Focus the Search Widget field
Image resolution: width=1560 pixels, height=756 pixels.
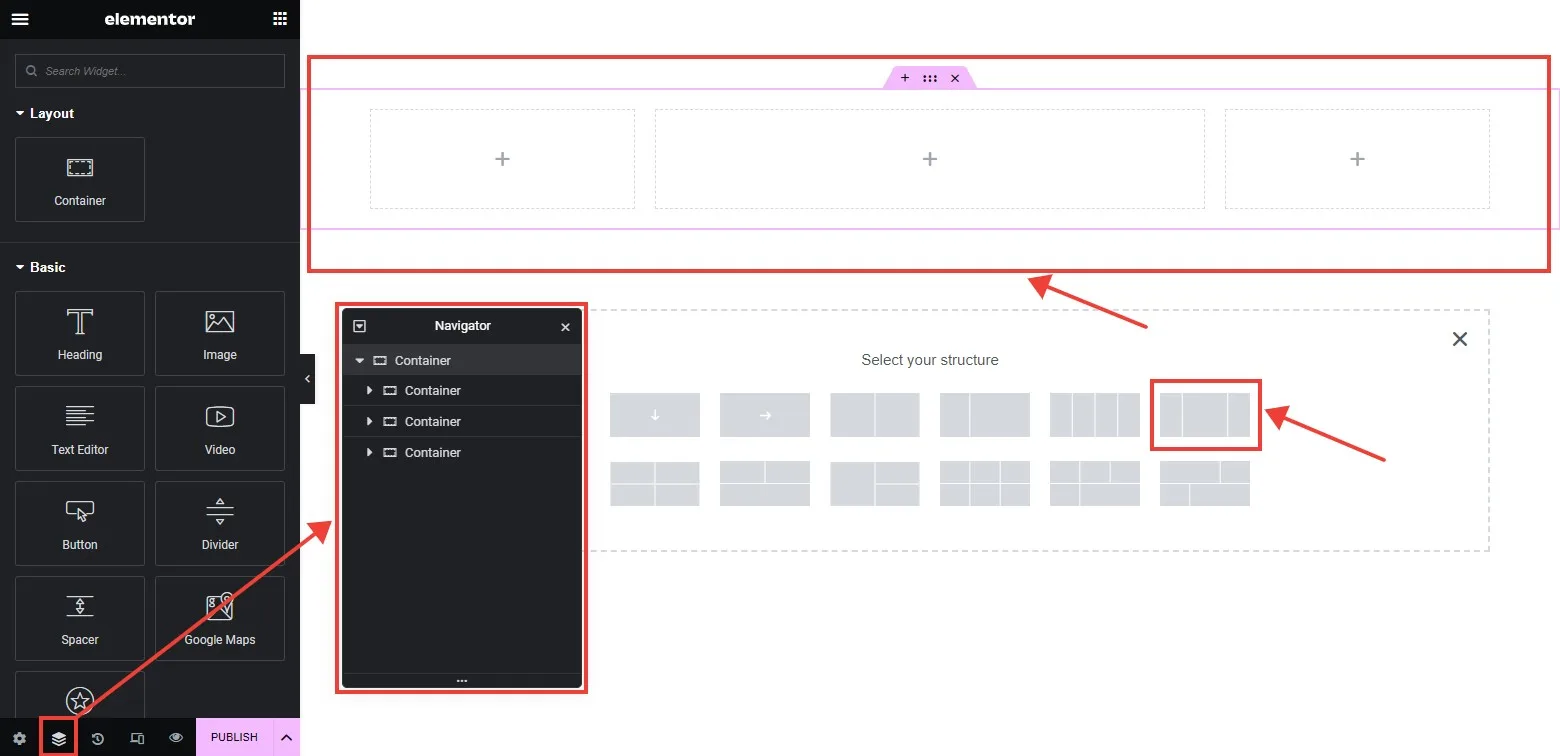coord(150,71)
